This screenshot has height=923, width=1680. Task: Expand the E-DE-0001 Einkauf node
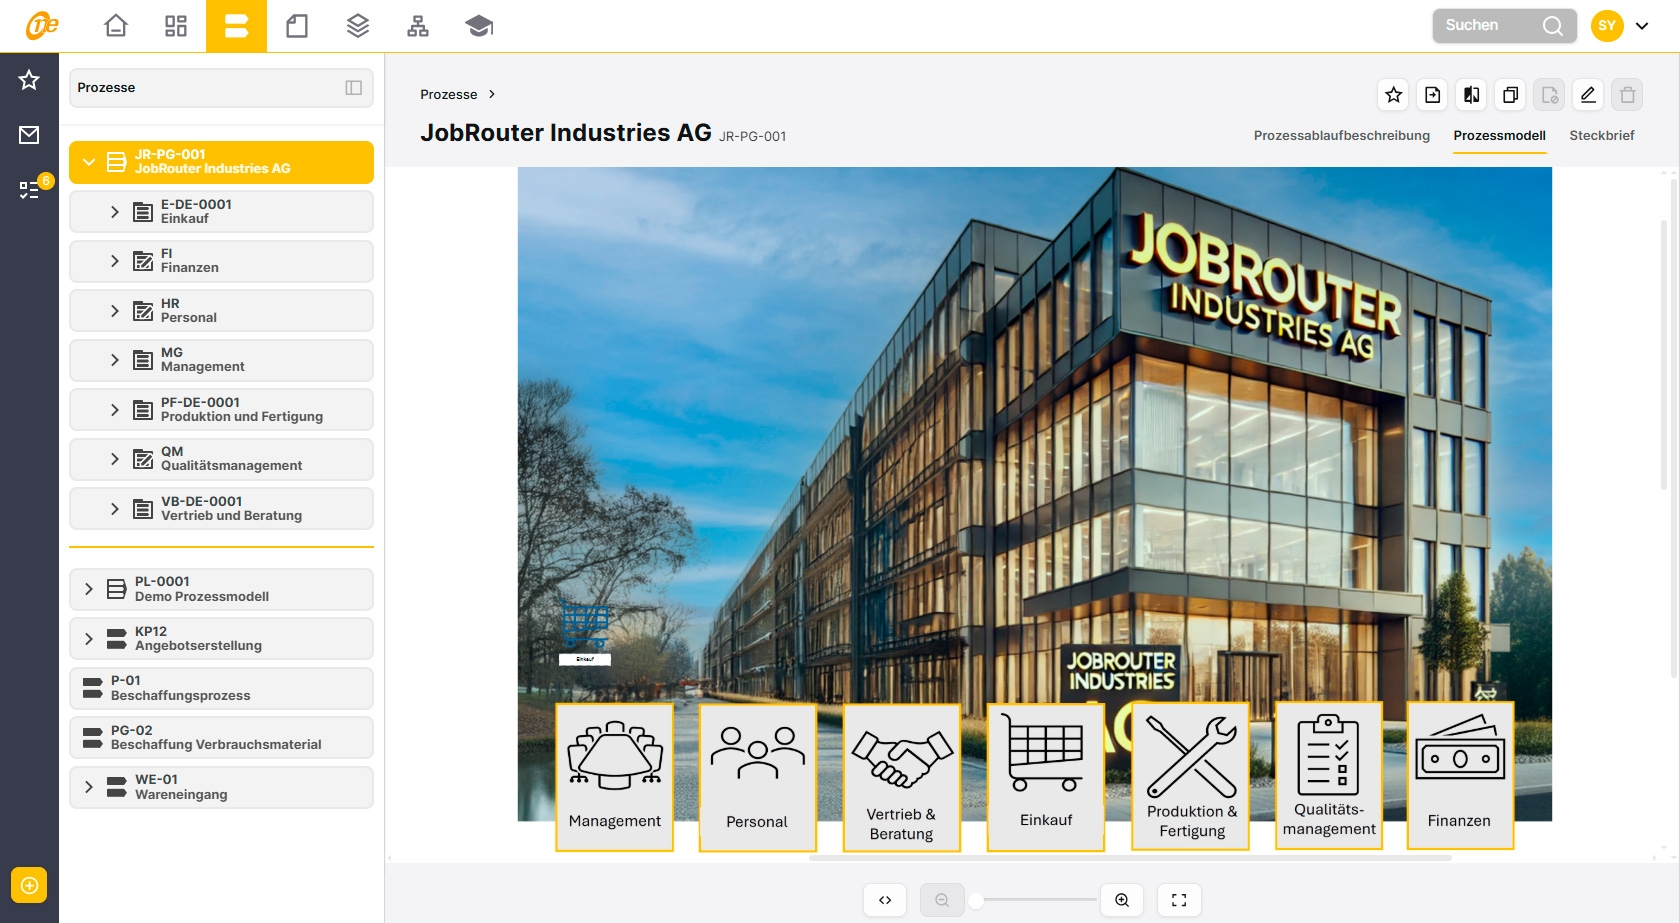click(115, 212)
